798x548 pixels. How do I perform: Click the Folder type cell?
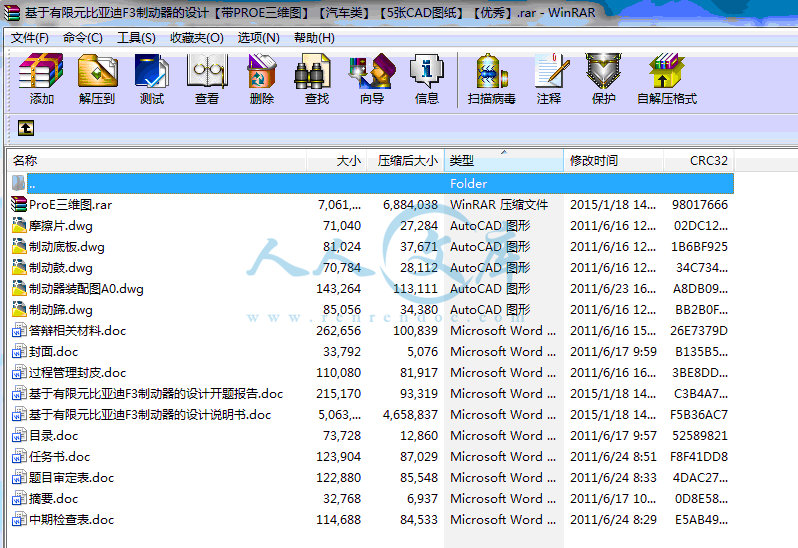468,184
